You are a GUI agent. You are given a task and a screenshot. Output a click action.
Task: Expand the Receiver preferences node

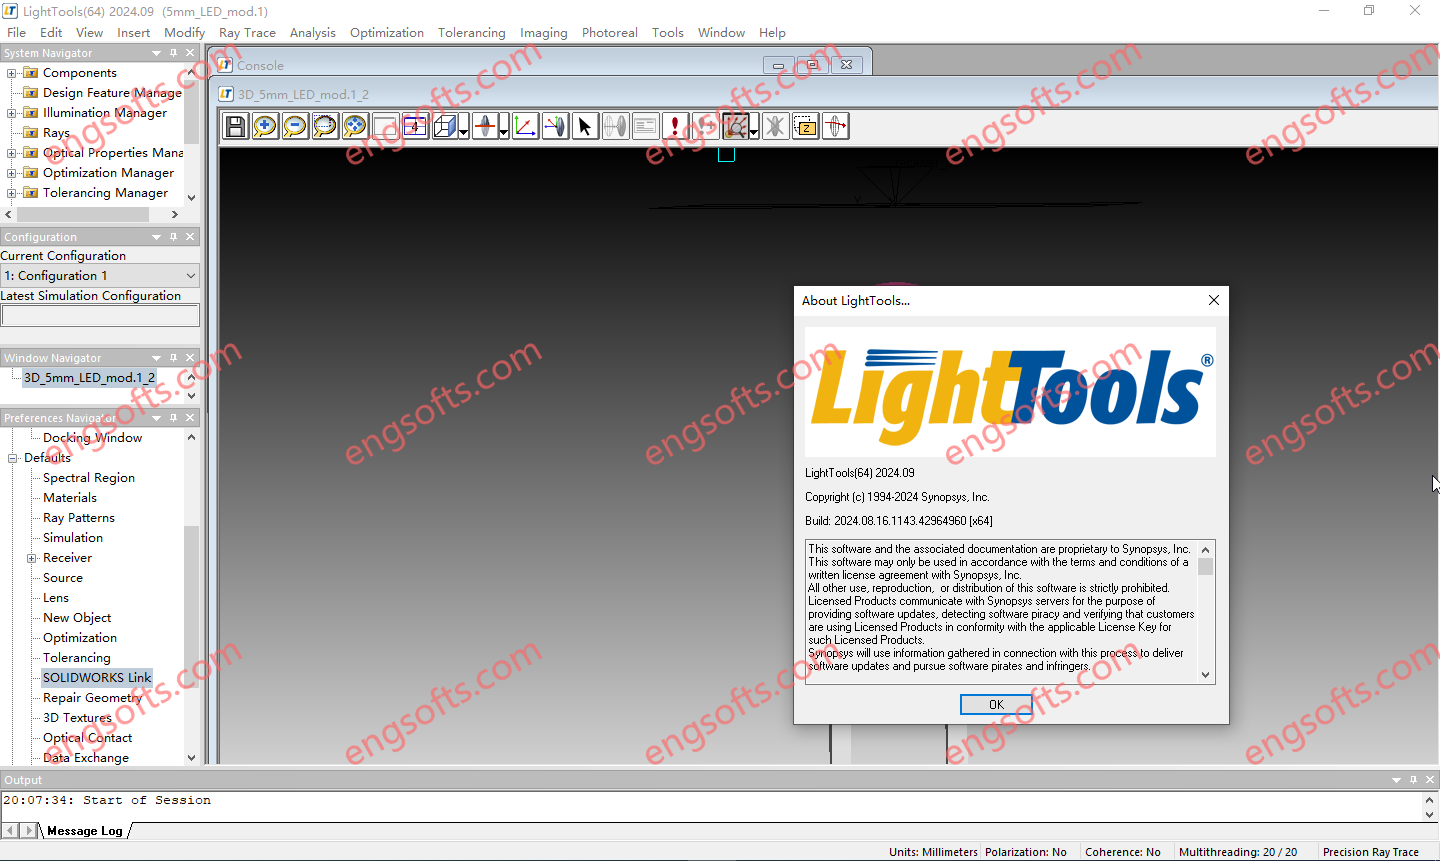tap(32, 558)
